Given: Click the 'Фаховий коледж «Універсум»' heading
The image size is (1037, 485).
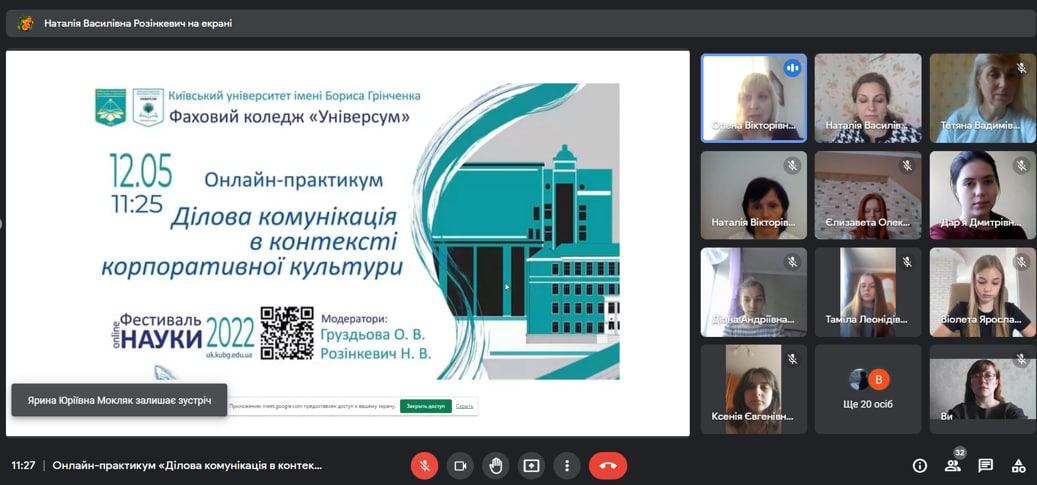Looking at the screenshot, I should click(x=289, y=117).
